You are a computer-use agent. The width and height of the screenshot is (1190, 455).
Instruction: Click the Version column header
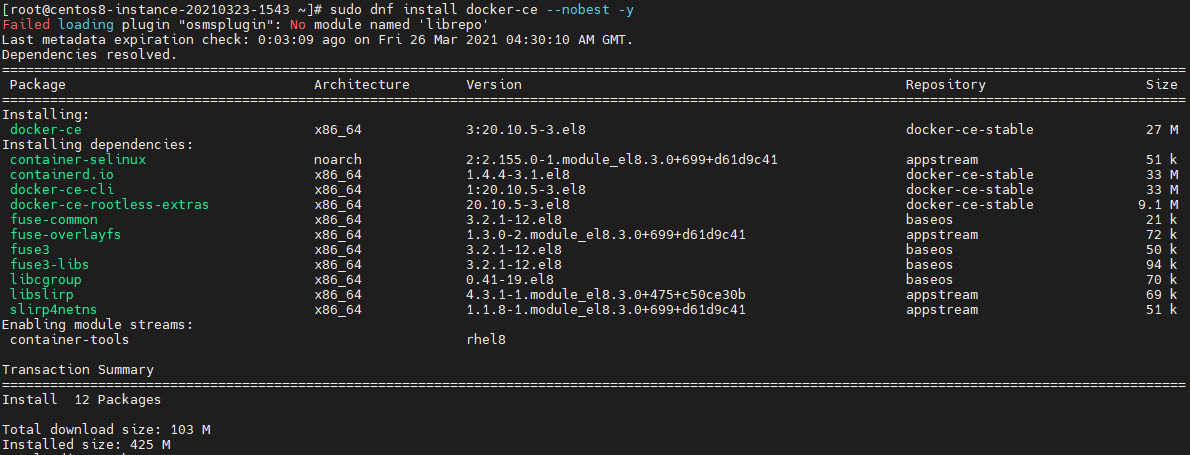coord(494,85)
